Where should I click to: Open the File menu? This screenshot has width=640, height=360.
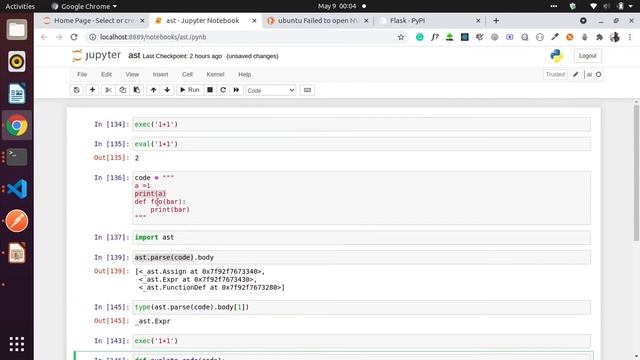pos(82,74)
